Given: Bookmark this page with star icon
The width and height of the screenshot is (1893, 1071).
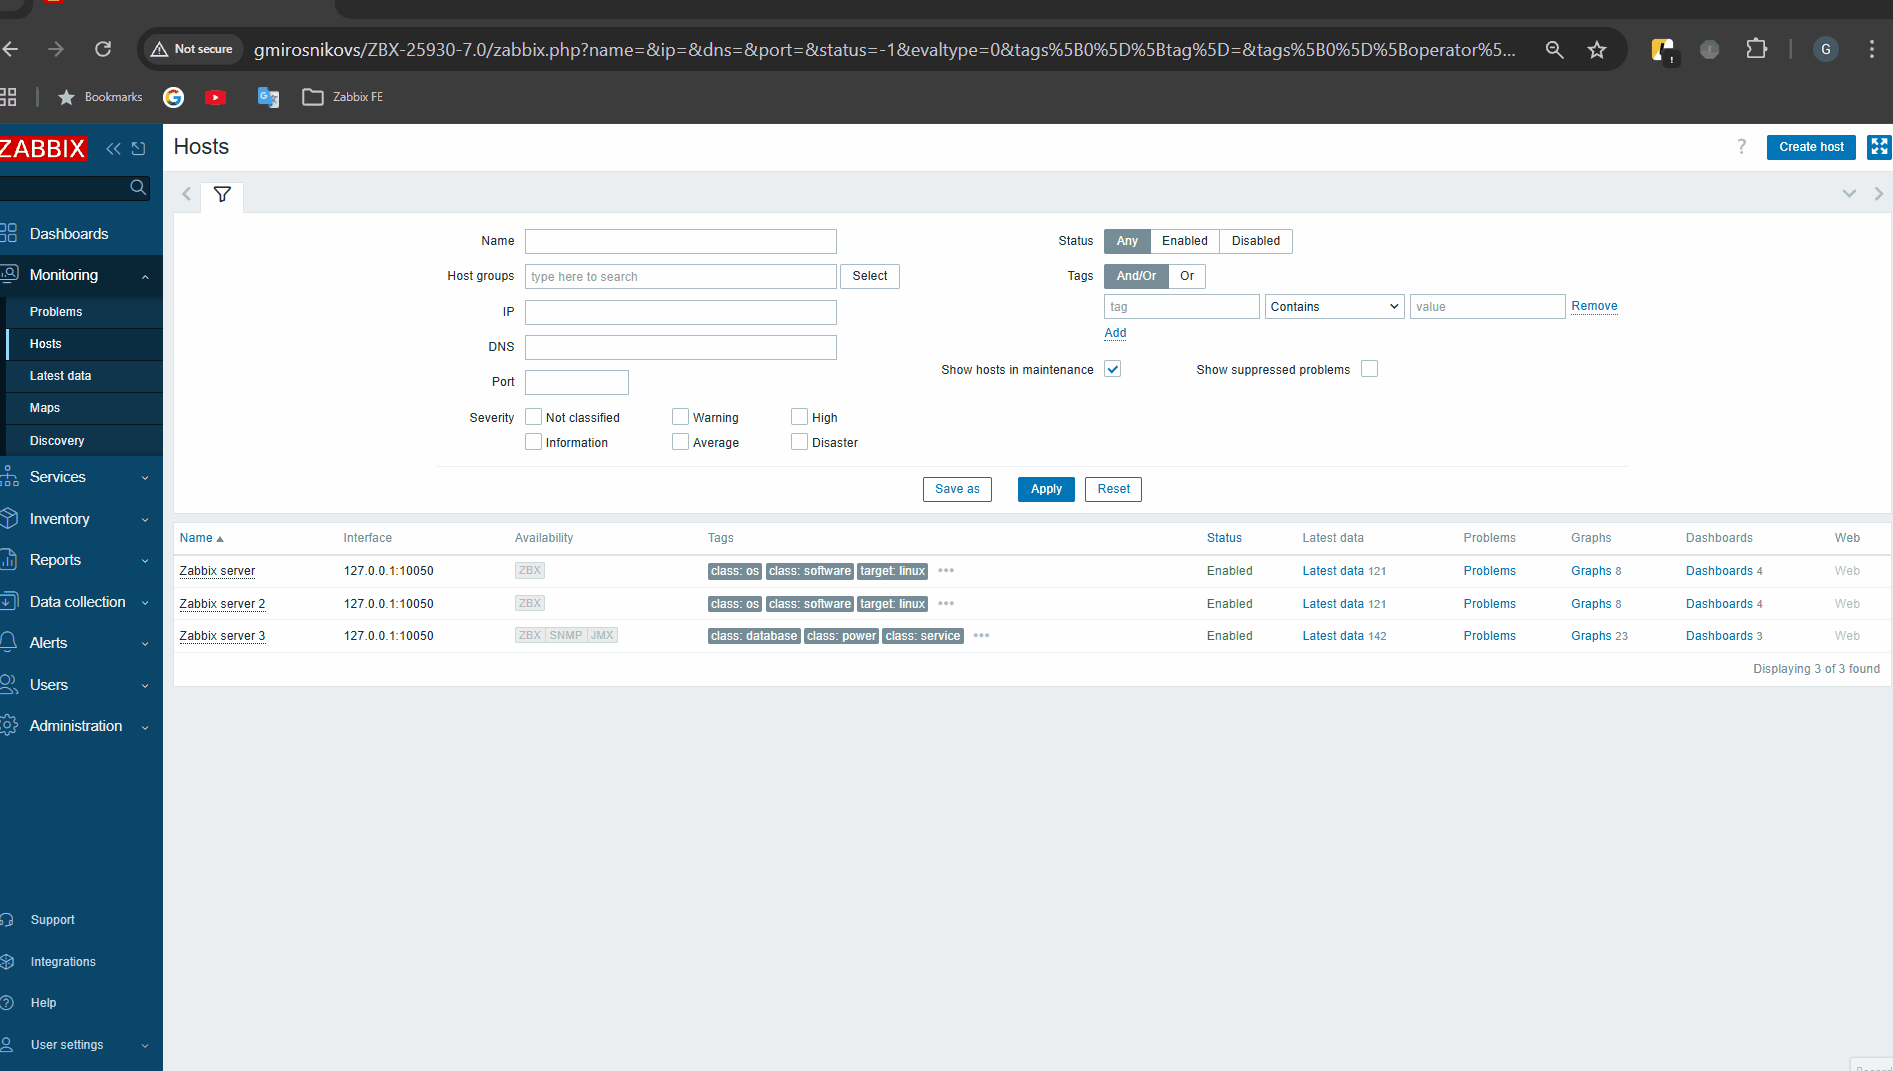Looking at the screenshot, I should pyautogui.click(x=1597, y=49).
